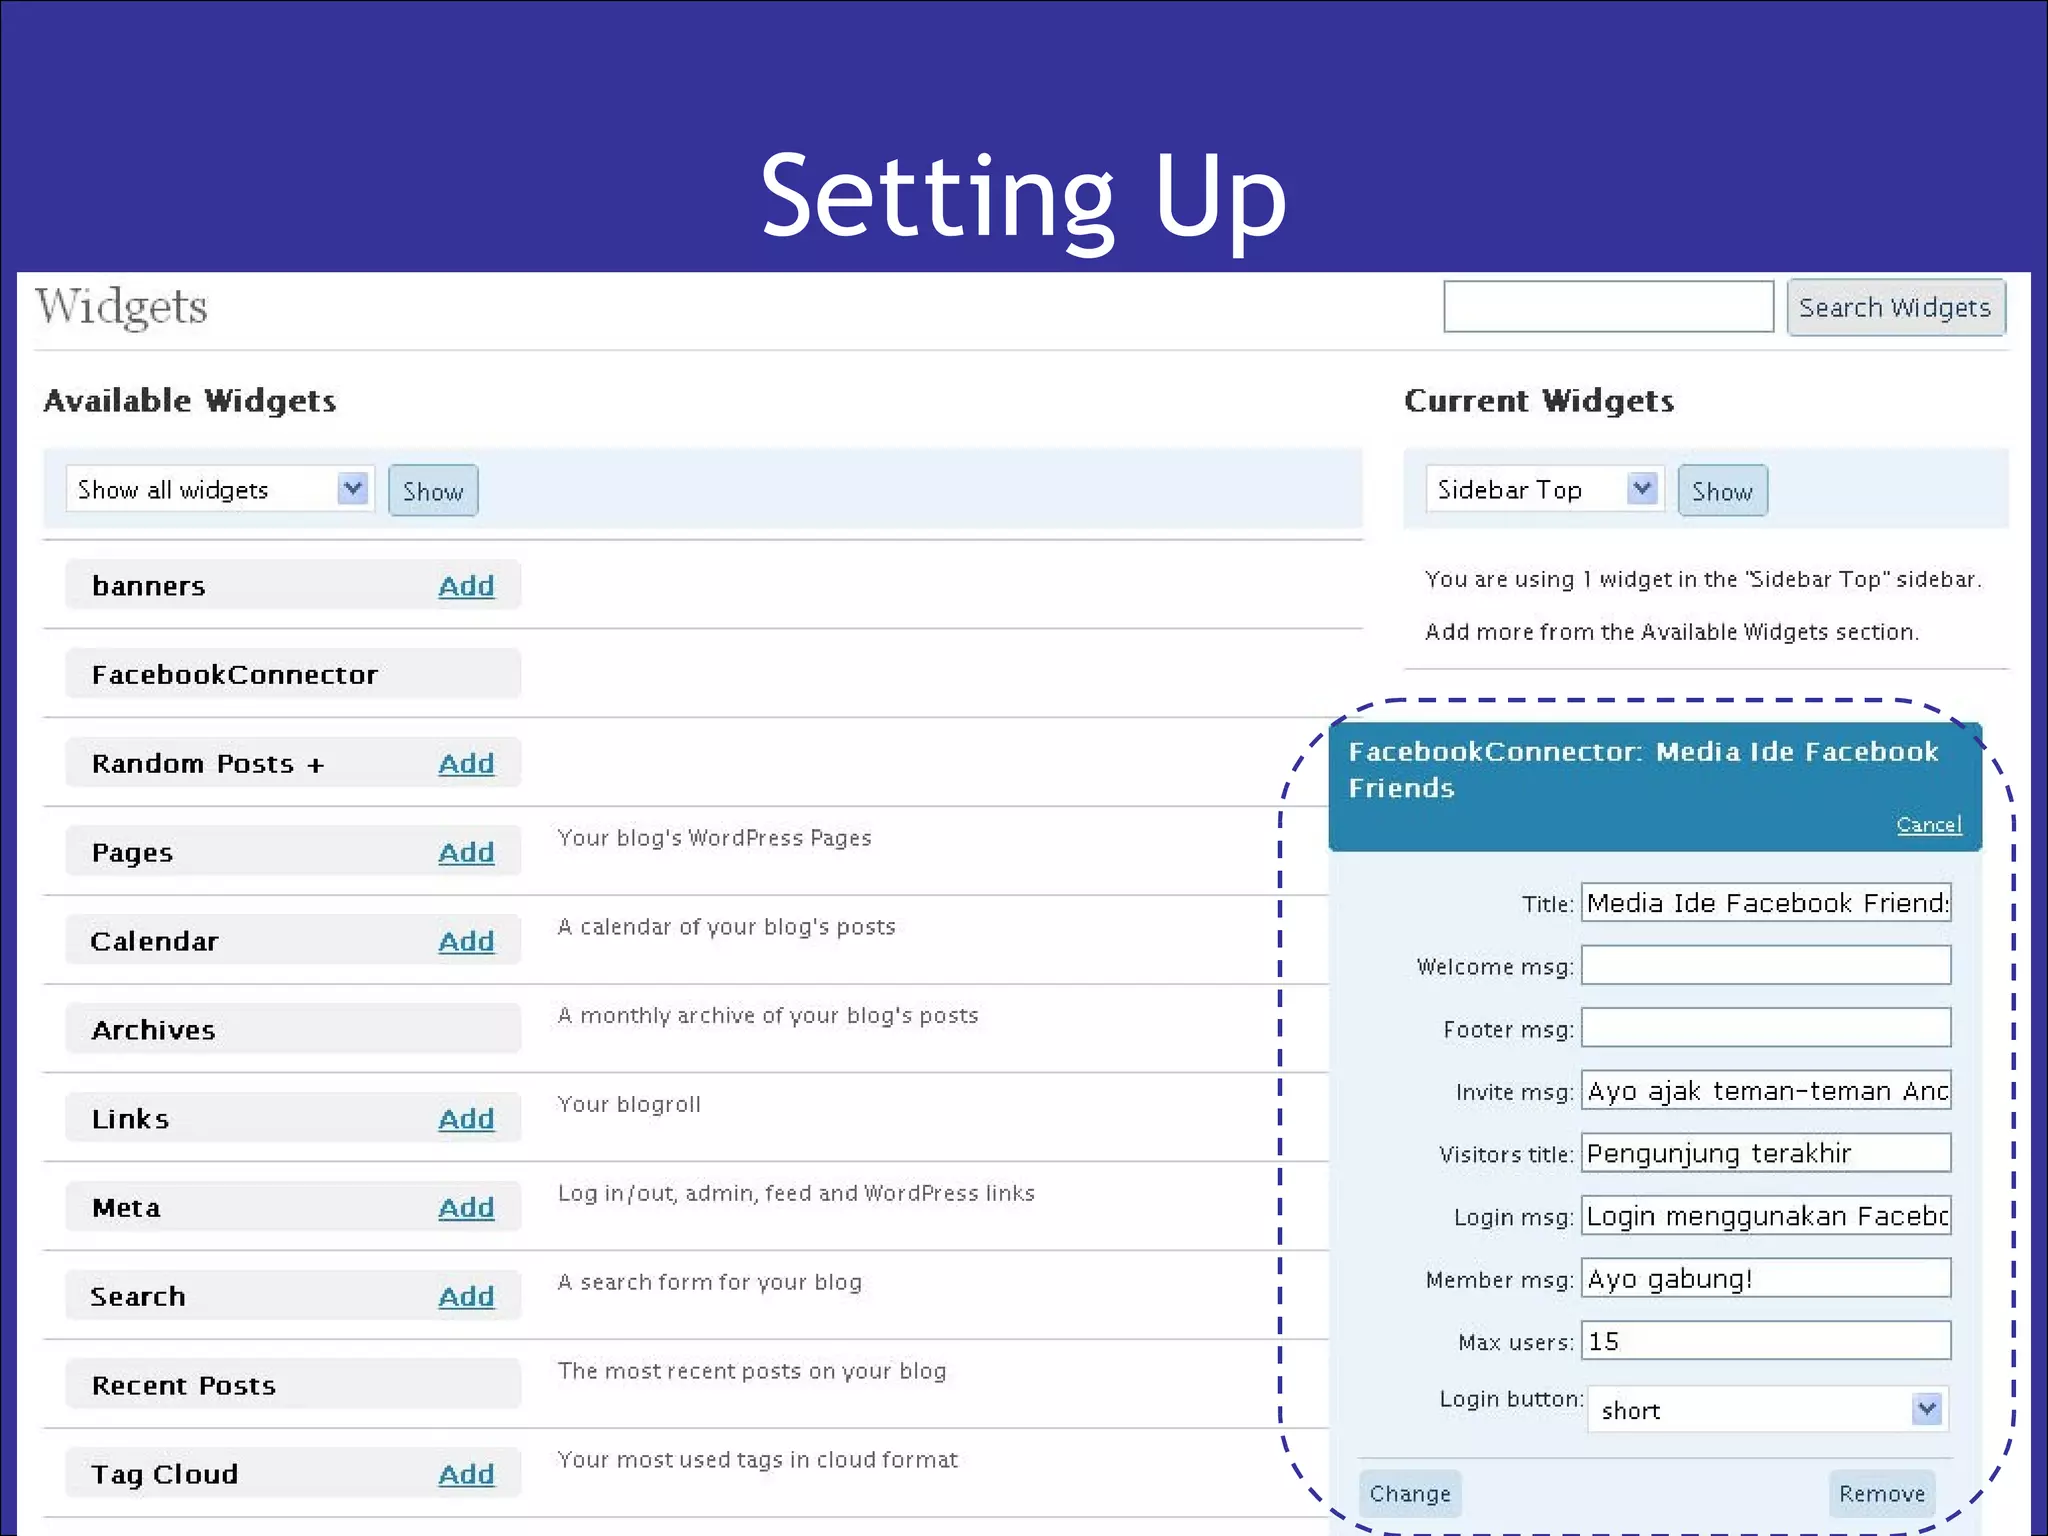Click into the Welcome msg field
The width and height of the screenshot is (2048, 1536).
[x=1765, y=966]
